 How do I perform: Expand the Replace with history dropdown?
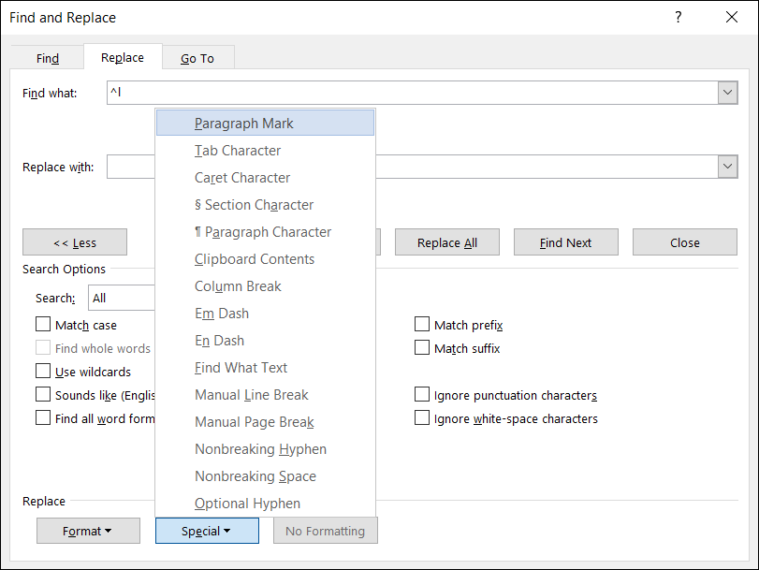727,166
